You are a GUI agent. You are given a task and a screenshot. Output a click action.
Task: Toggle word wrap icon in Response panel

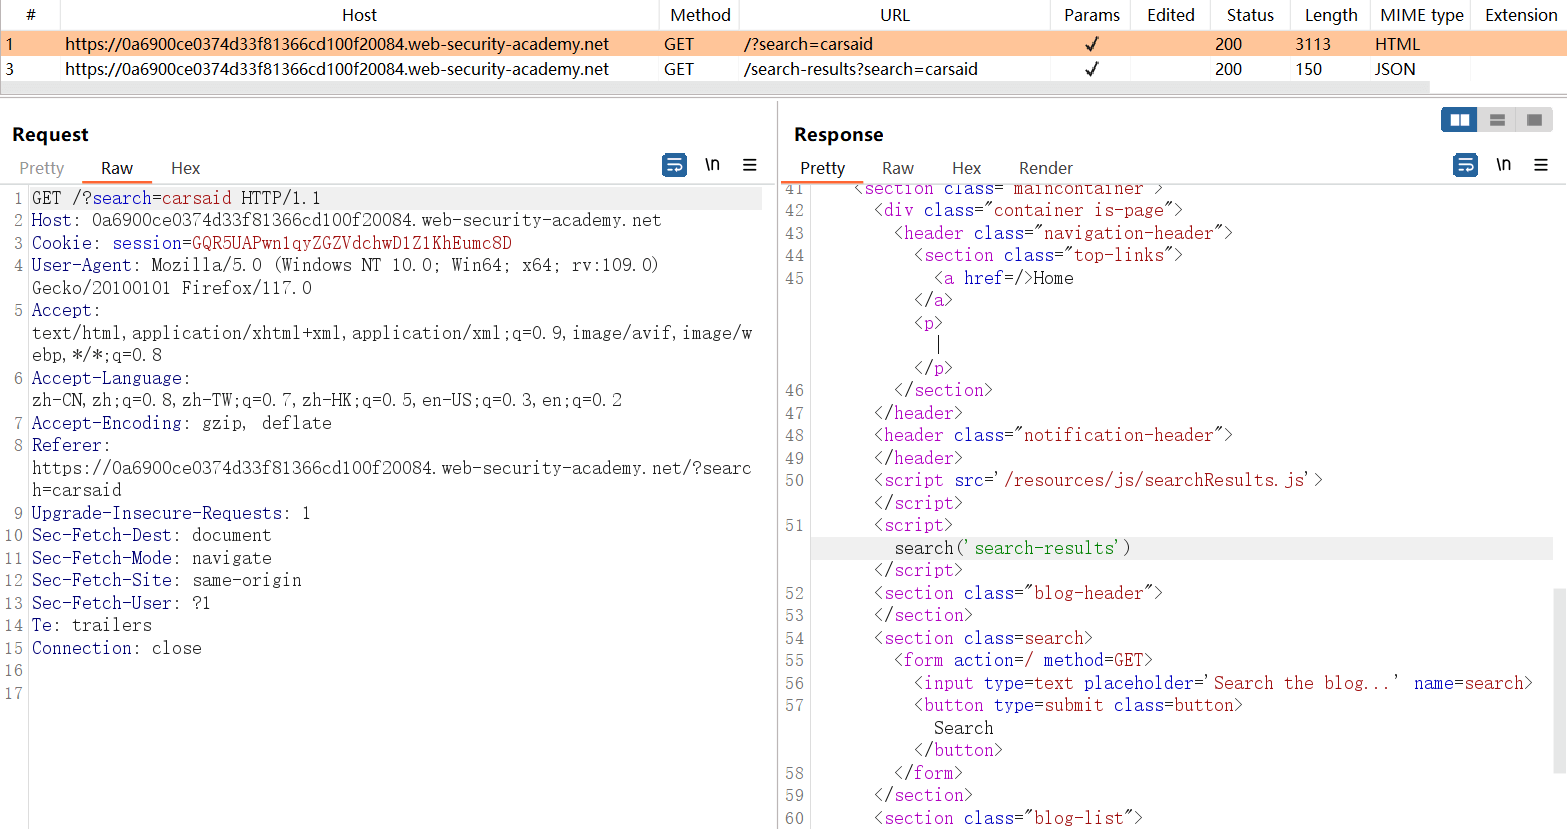tap(1465, 165)
